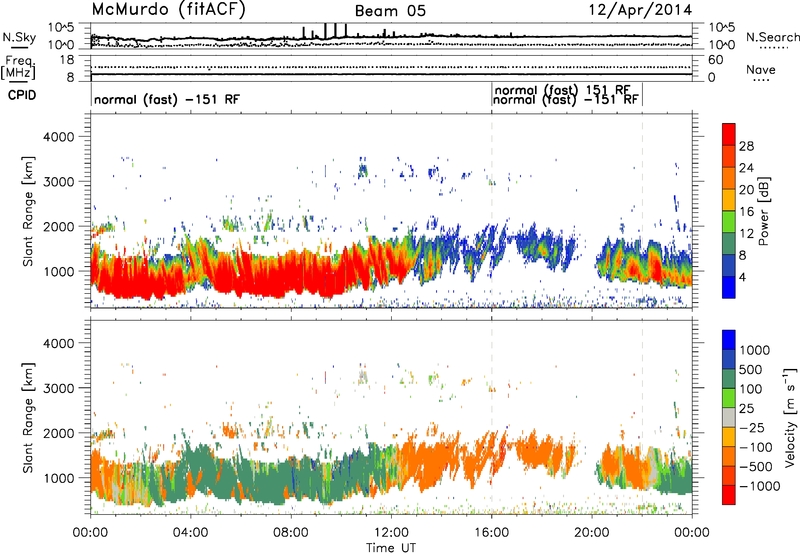The height and width of the screenshot is (554, 800).
Task: Click 'normal (fast) -151 RF' at the CPID row start
Action: coord(167,99)
